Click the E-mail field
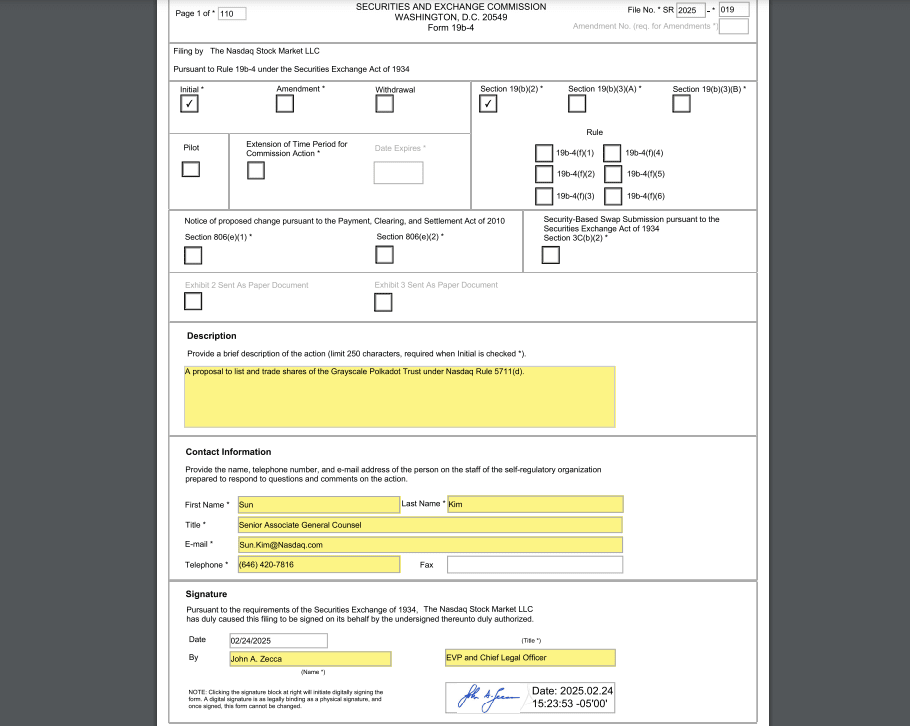This screenshot has width=910, height=726. (430, 545)
